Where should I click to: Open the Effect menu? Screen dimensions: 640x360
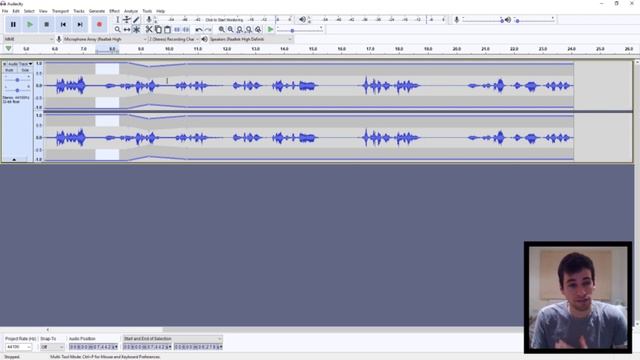[114, 11]
